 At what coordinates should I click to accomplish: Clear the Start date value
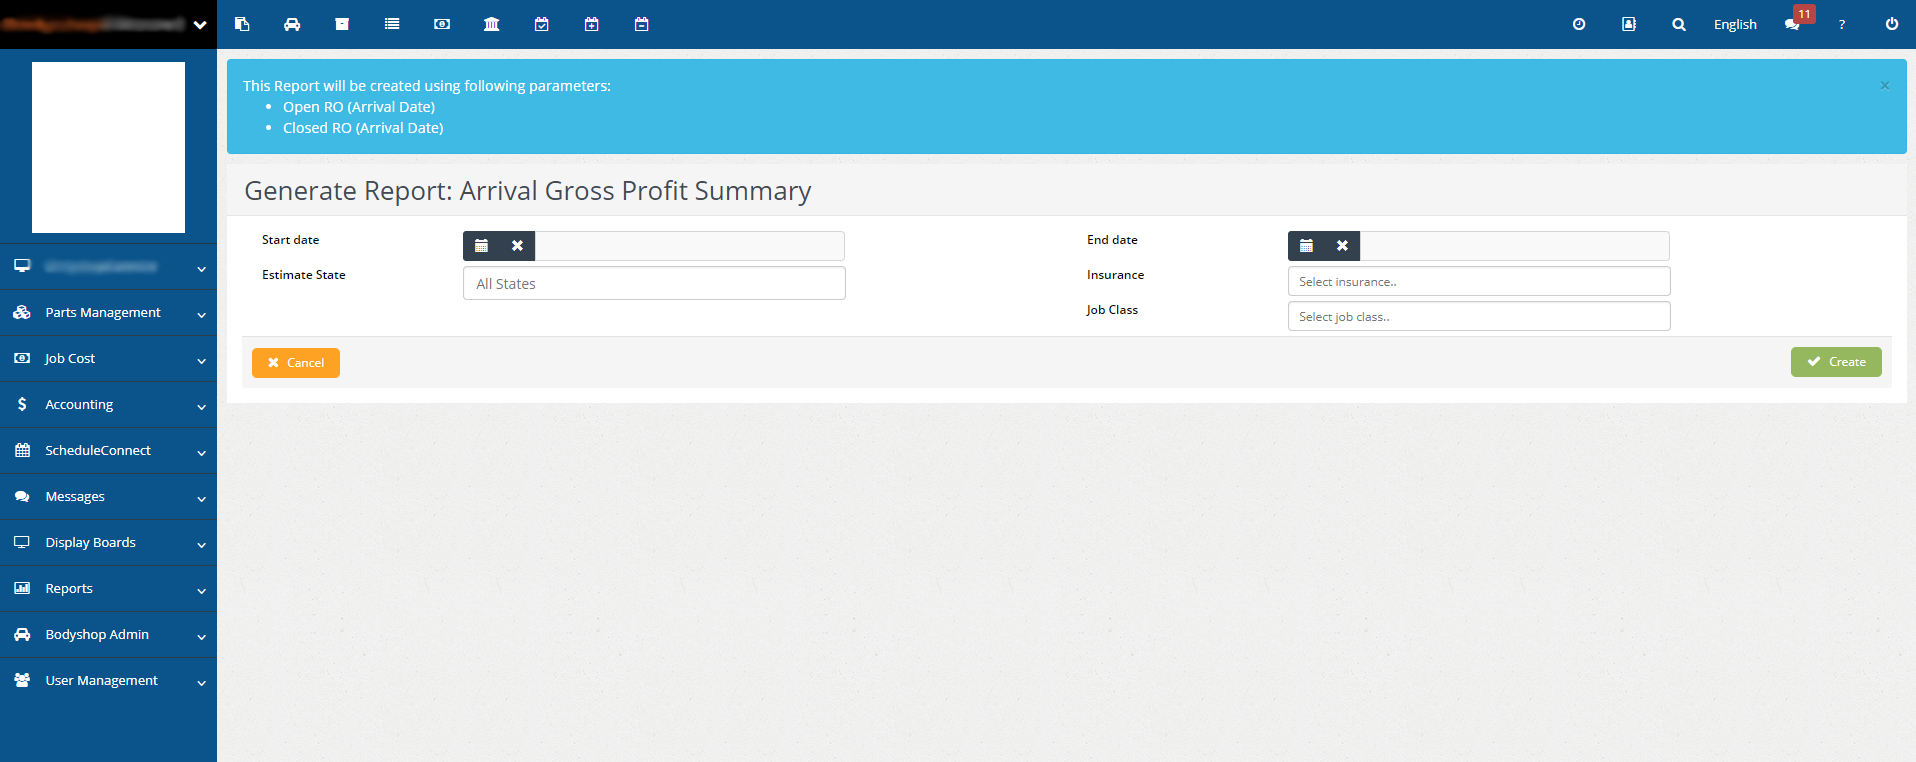pyautogui.click(x=517, y=245)
